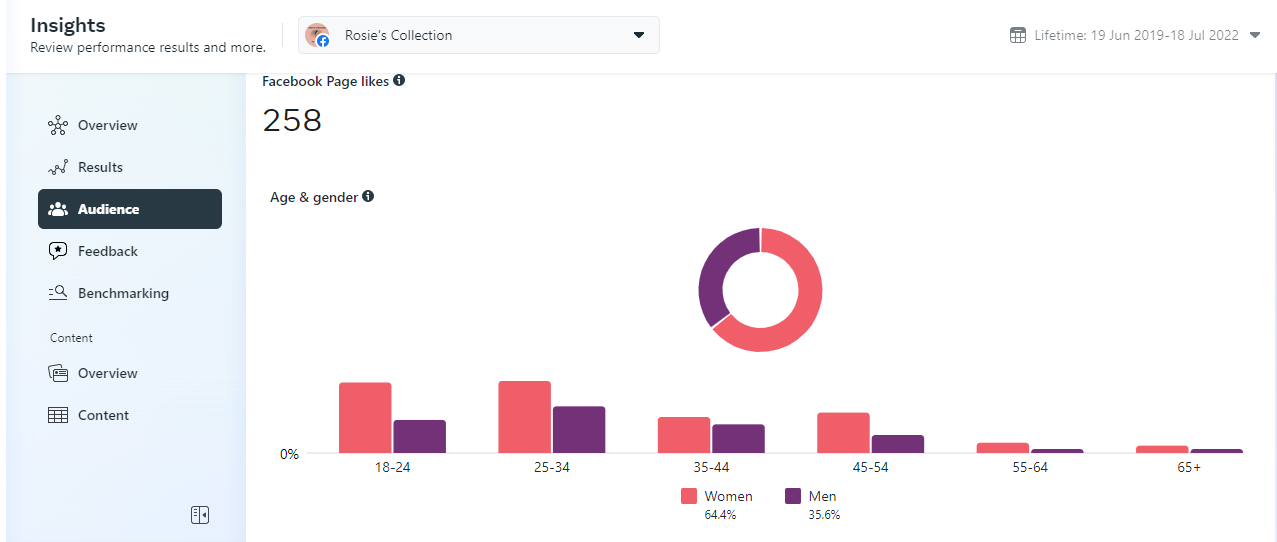Image resolution: width=1277 pixels, height=542 pixels.
Task: Click the Benchmarking magnifier icon
Action: pyautogui.click(x=58, y=294)
